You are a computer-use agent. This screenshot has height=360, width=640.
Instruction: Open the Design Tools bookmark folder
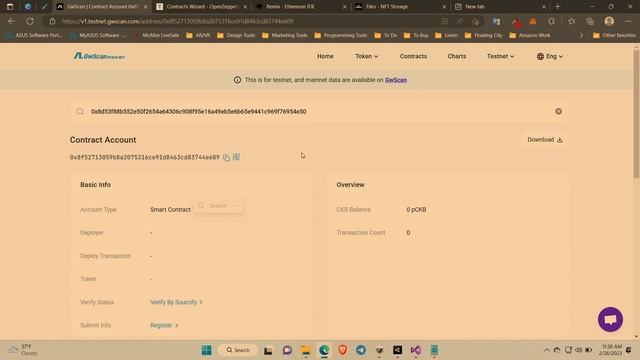[236, 36]
